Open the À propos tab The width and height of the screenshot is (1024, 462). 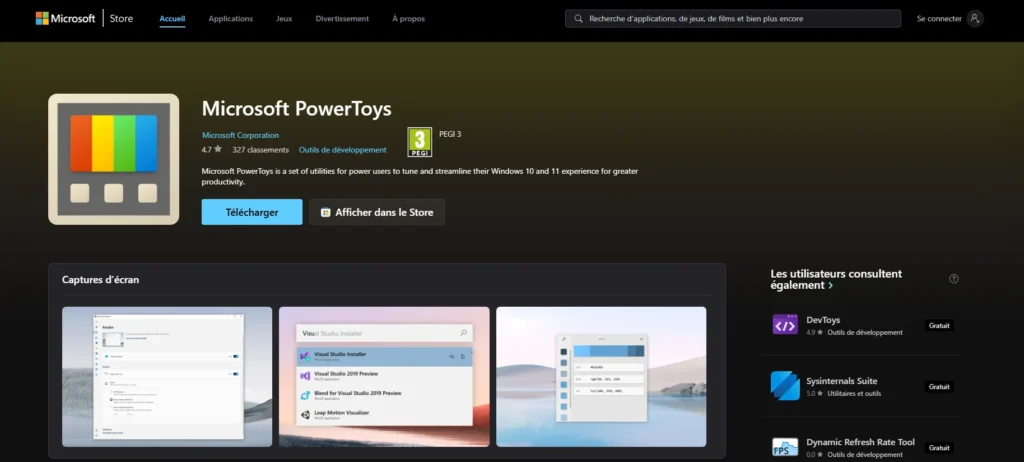(x=409, y=19)
